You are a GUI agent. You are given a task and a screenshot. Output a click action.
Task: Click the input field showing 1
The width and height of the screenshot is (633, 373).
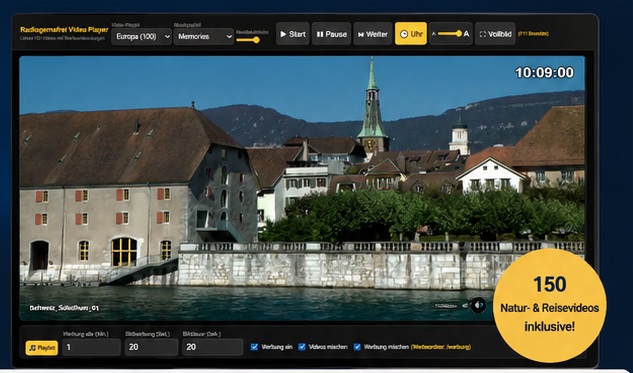(92, 347)
